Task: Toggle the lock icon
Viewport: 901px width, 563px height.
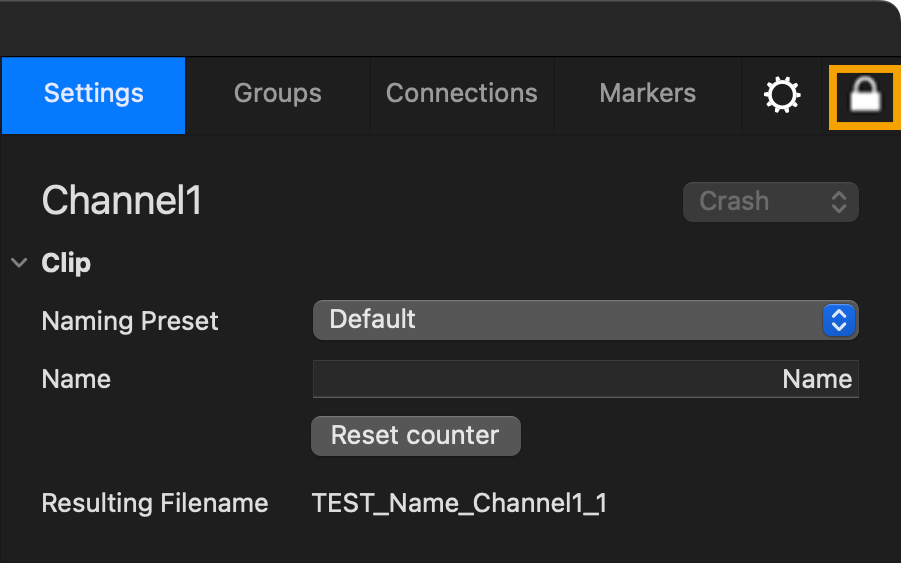Action: coord(865,96)
